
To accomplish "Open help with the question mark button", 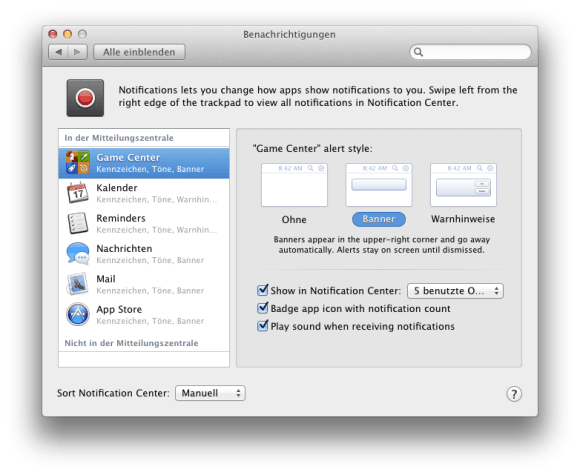I will (x=514, y=394).
